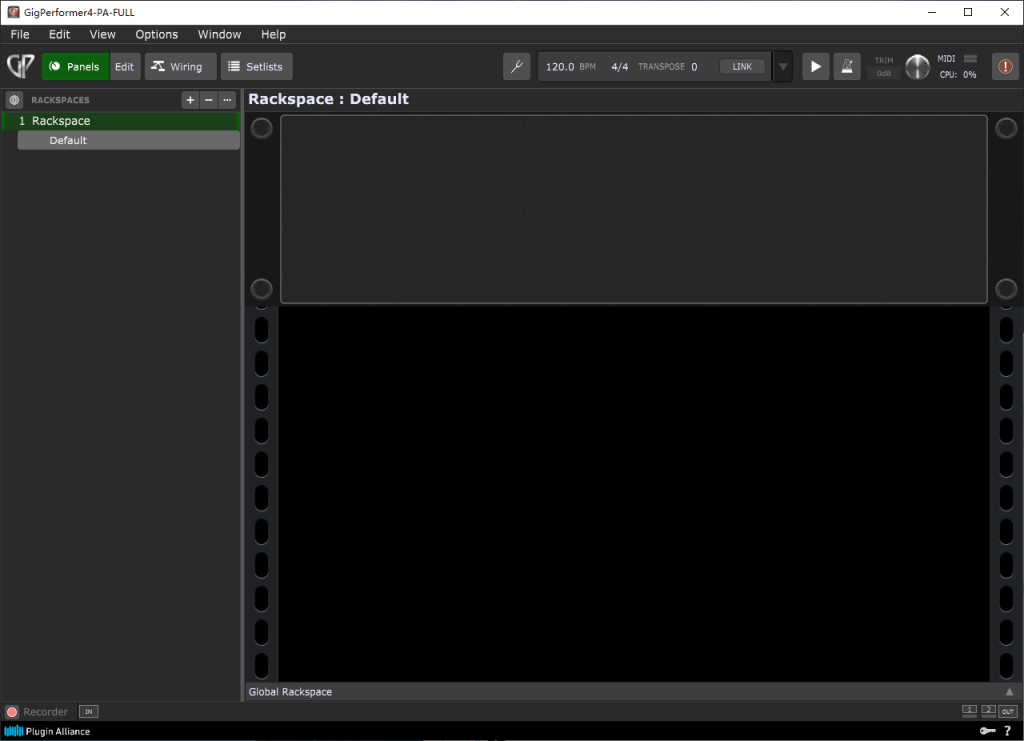Open the View menu

pos(103,35)
